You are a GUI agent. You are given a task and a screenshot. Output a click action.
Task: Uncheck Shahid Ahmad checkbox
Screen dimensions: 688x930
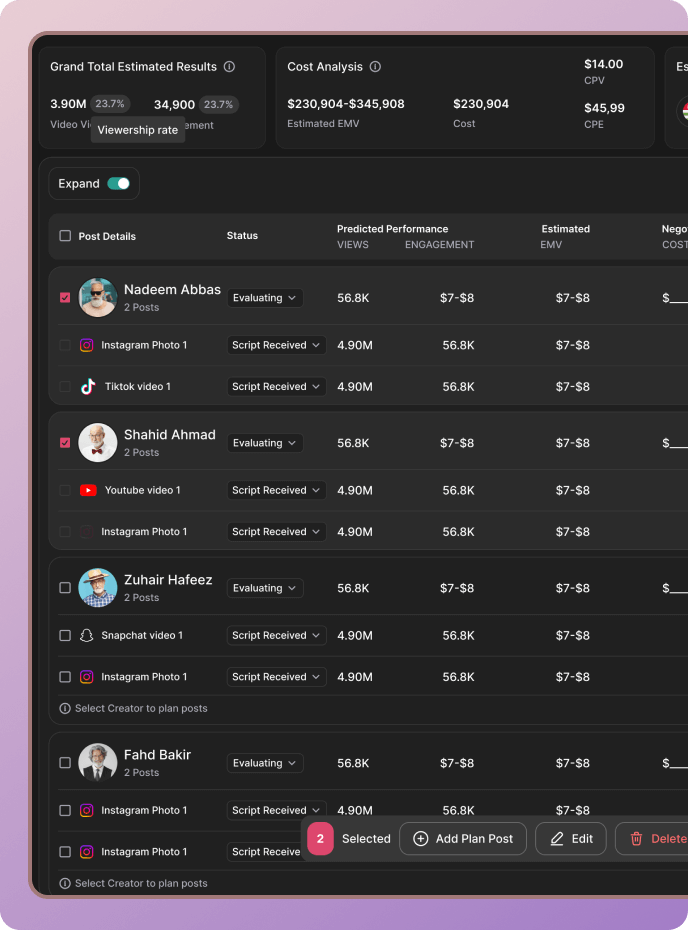(x=65, y=443)
